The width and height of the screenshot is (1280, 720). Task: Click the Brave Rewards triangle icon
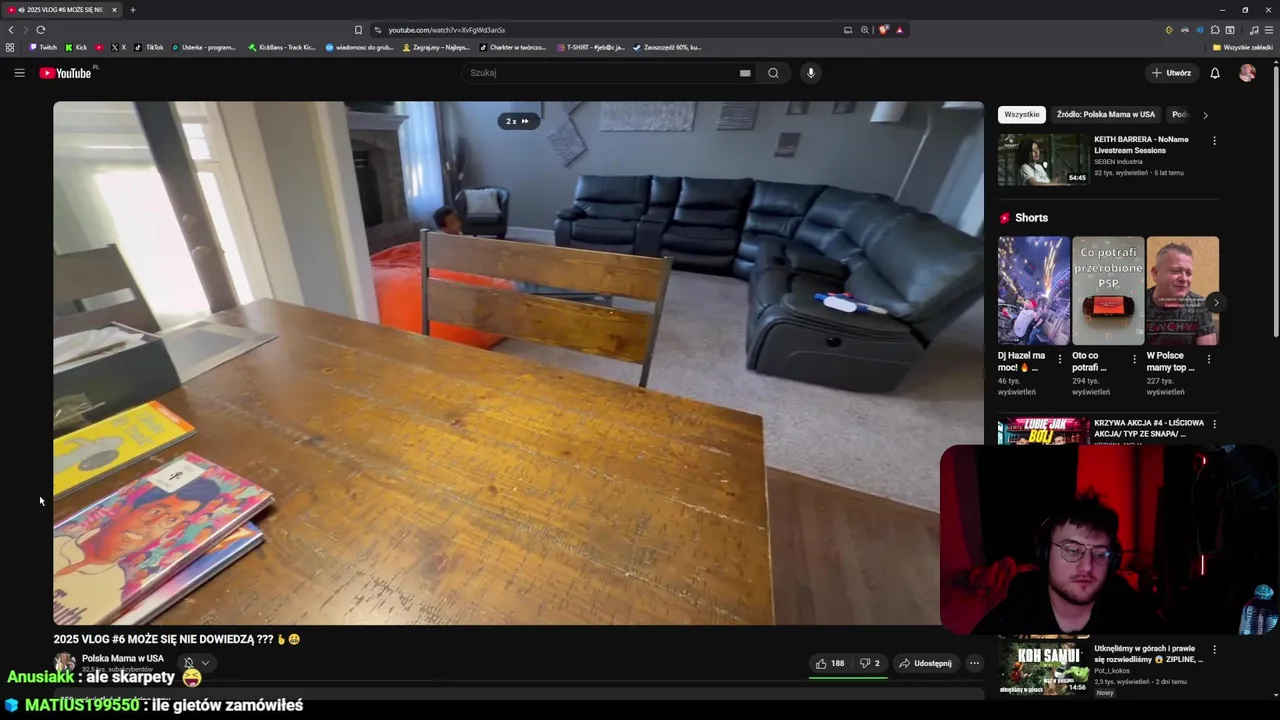pos(899,30)
